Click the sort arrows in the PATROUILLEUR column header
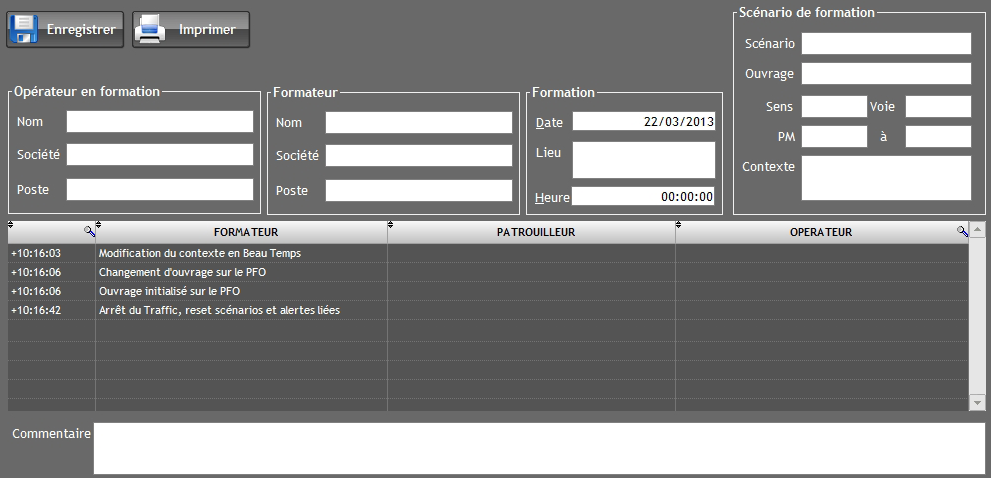991x479 pixels. pyautogui.click(x=391, y=225)
